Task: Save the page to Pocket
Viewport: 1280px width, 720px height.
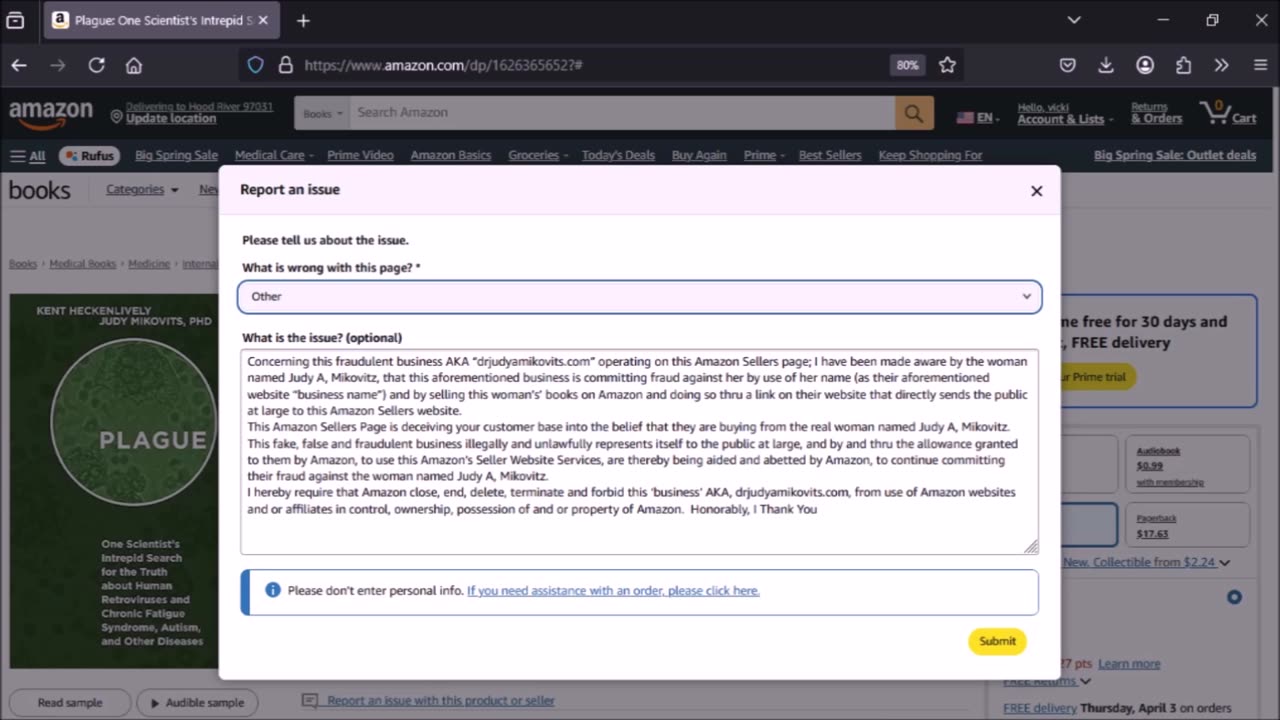Action: pyautogui.click(x=1068, y=65)
